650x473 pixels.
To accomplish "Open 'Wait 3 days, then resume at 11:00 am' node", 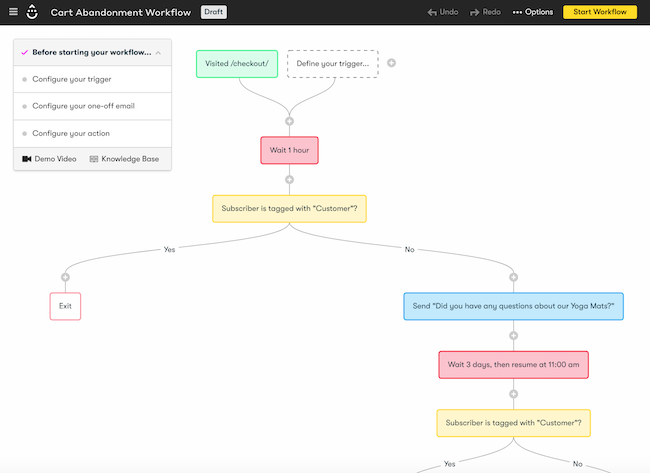I will click(x=513, y=365).
